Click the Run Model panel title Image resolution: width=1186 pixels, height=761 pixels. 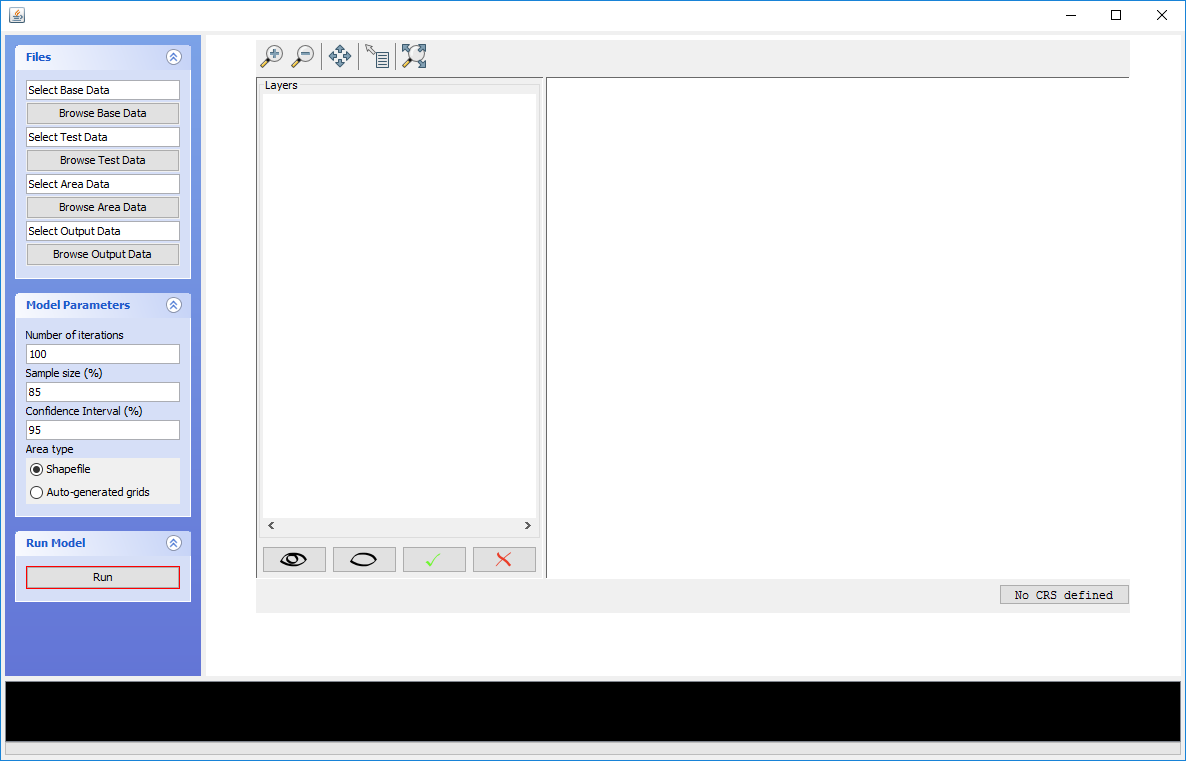(56, 543)
